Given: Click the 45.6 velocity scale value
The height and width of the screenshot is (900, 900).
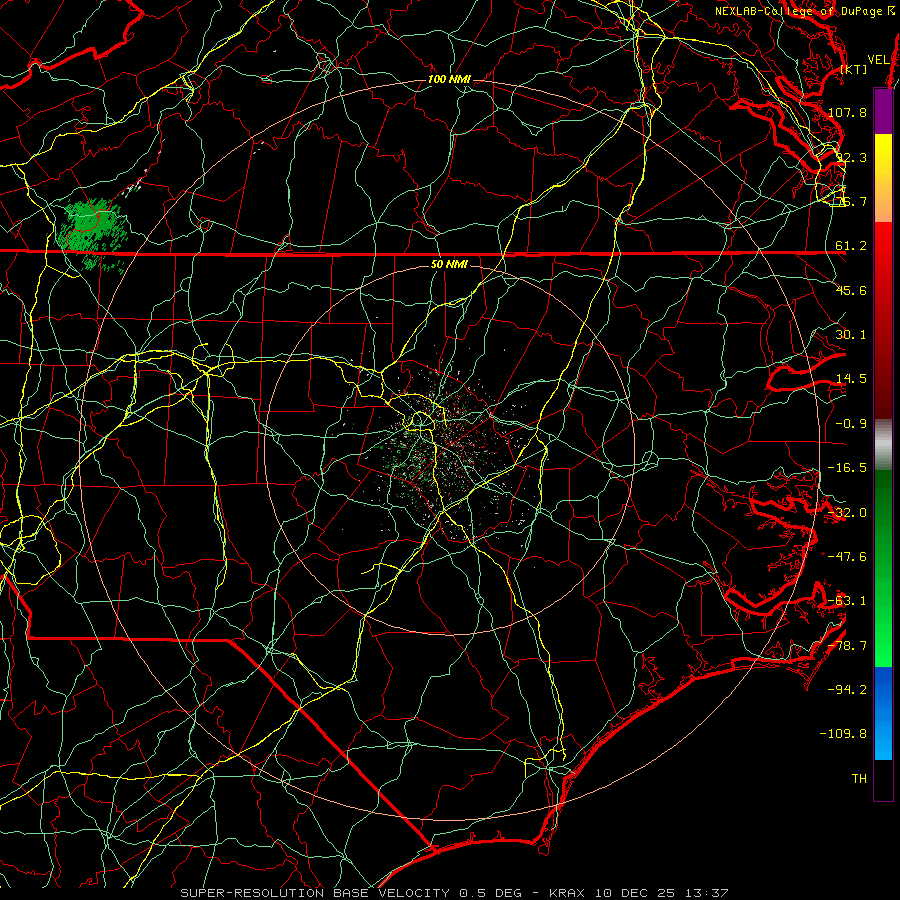Looking at the screenshot, I should click(851, 290).
